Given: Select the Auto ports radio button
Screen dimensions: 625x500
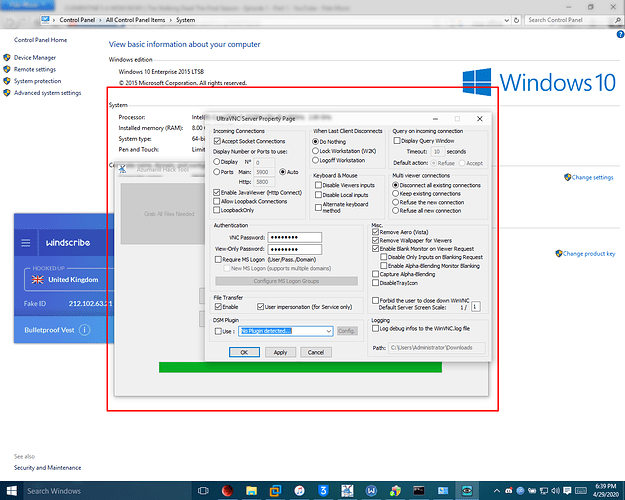Looking at the screenshot, I should tap(283, 172).
